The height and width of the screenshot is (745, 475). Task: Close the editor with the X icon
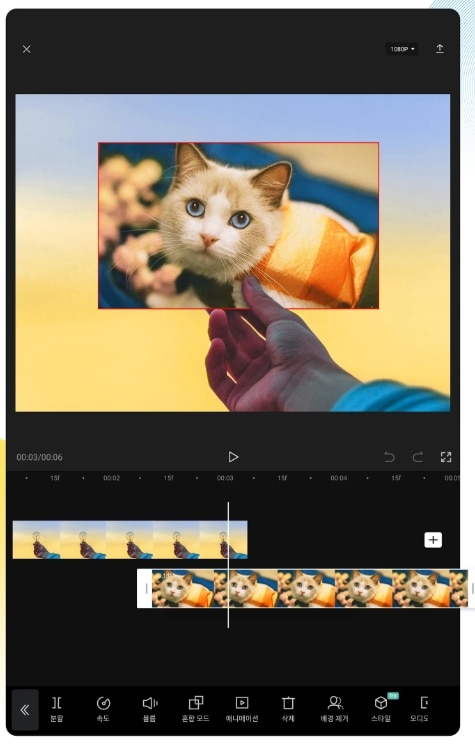[27, 49]
